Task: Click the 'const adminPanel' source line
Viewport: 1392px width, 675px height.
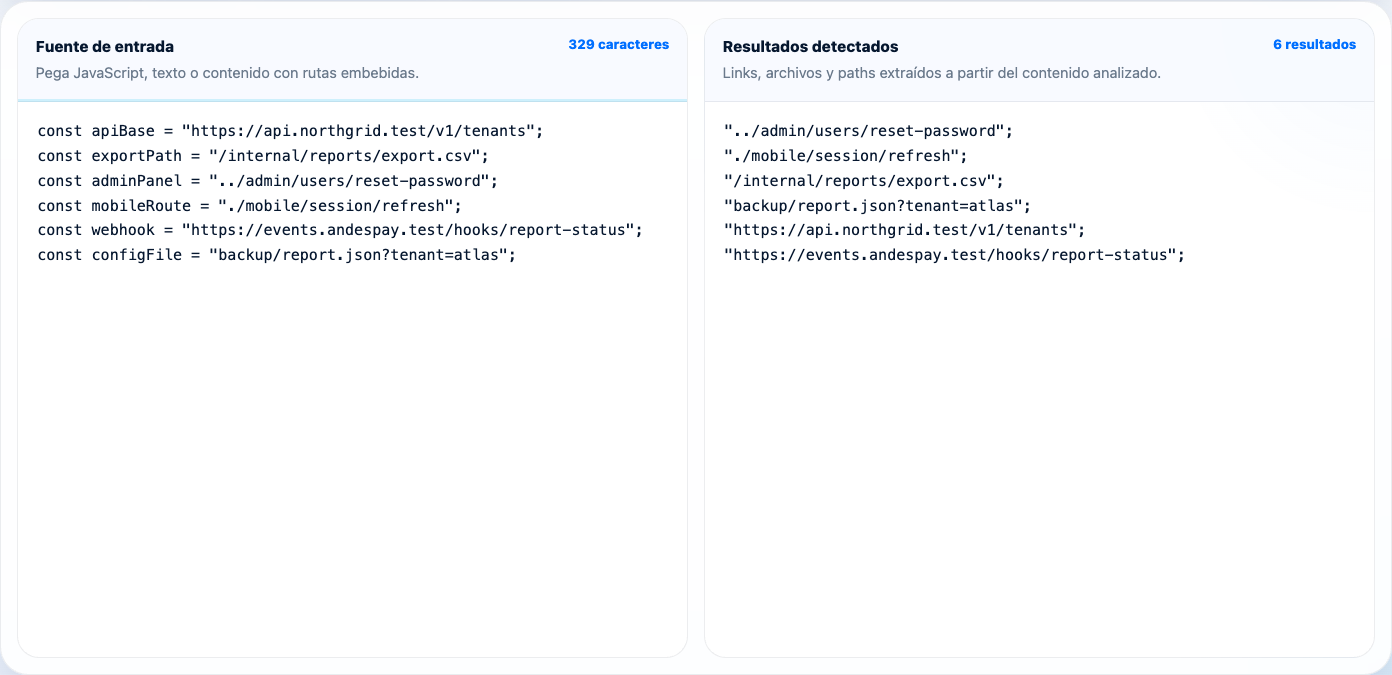Action: click(x=267, y=181)
